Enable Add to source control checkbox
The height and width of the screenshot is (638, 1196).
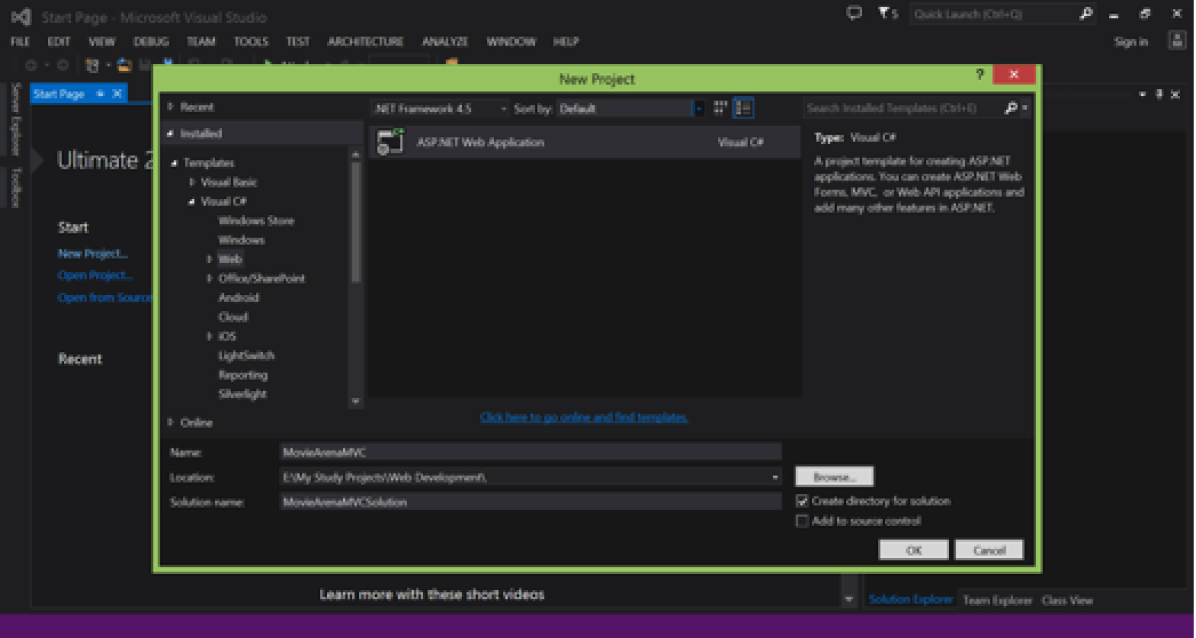click(802, 521)
